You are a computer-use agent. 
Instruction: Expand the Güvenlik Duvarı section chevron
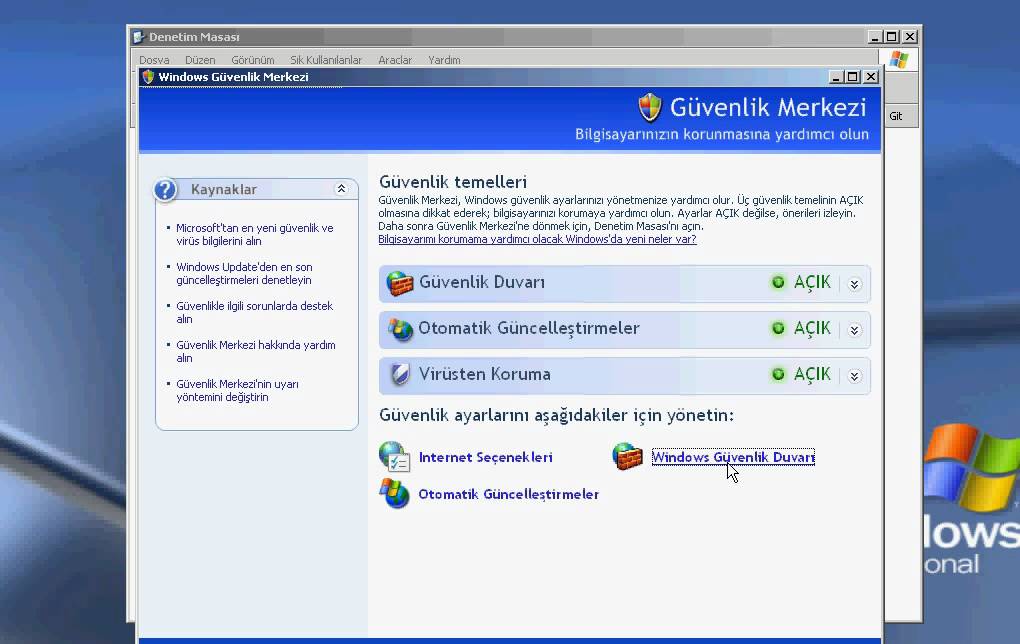pyautogui.click(x=854, y=284)
